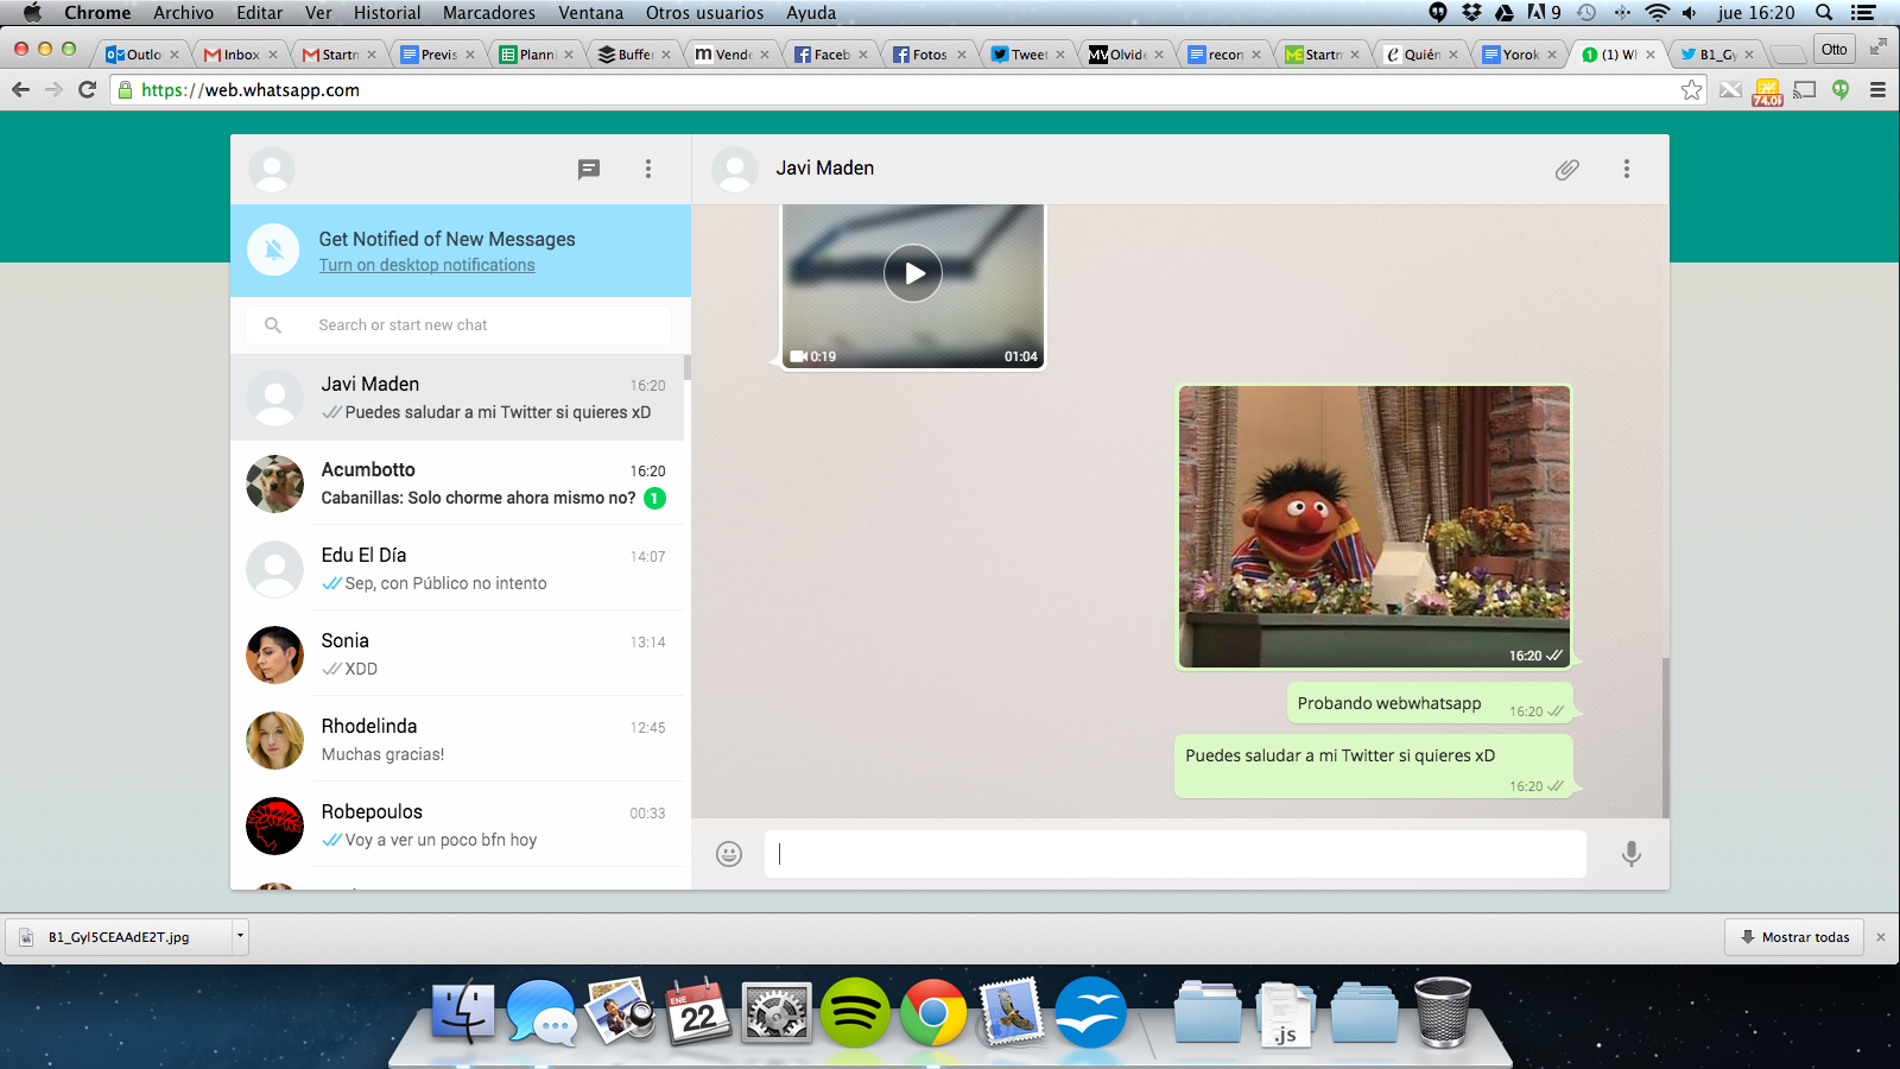Open the Sonia chat
This screenshot has width=1900, height=1069.
458,654
